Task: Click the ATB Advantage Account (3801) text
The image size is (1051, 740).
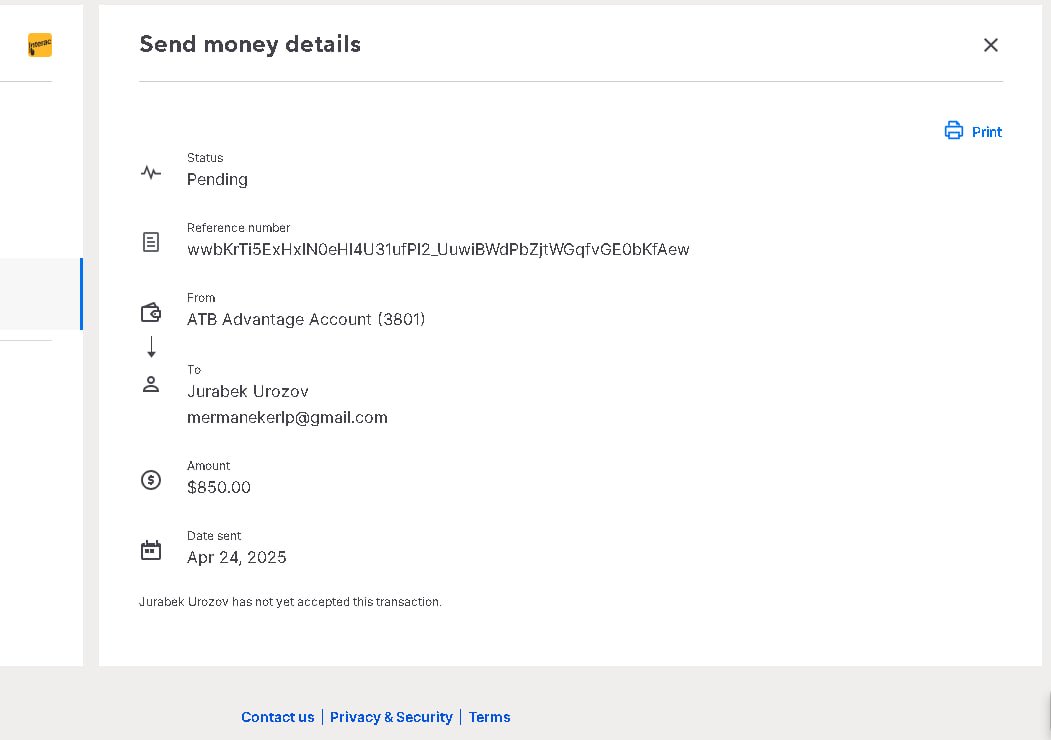Action: point(306,319)
